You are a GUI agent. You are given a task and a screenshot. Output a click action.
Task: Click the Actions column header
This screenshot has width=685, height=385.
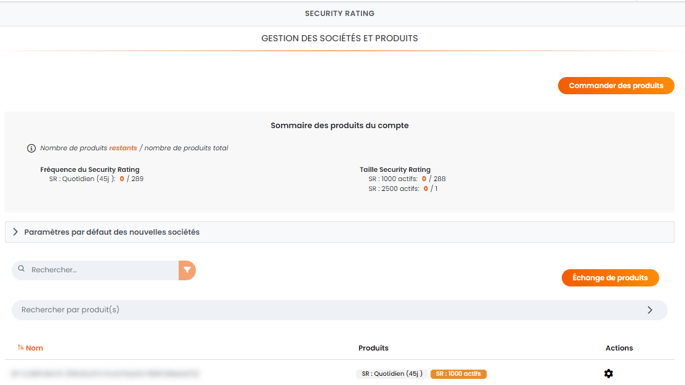619,348
